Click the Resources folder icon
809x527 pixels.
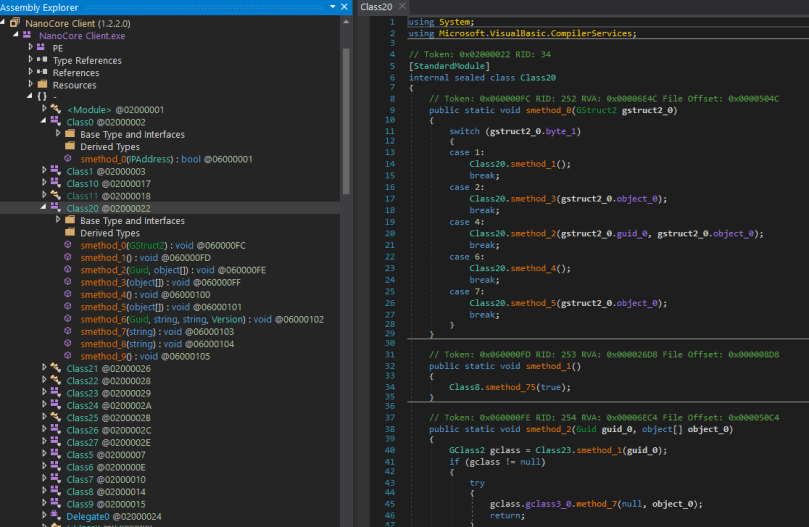[x=41, y=85]
